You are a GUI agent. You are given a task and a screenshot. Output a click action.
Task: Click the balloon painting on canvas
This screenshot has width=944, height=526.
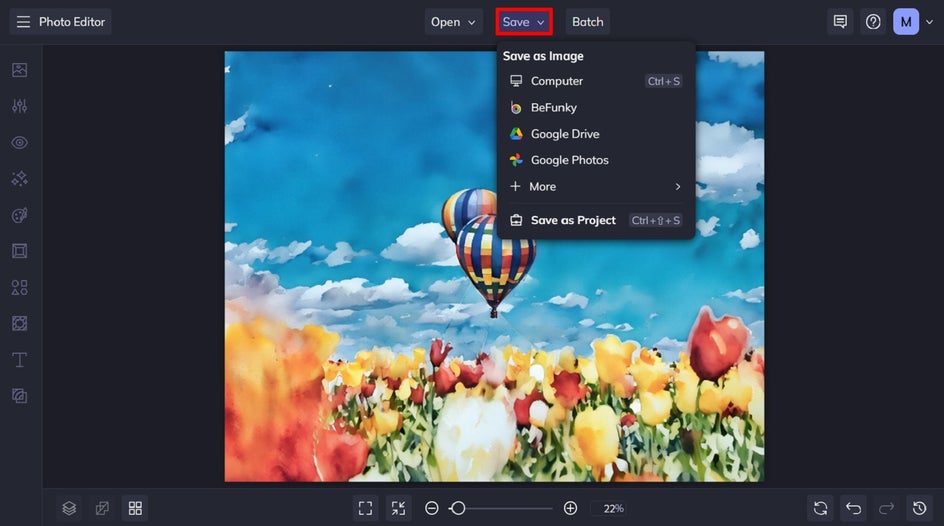494,266
